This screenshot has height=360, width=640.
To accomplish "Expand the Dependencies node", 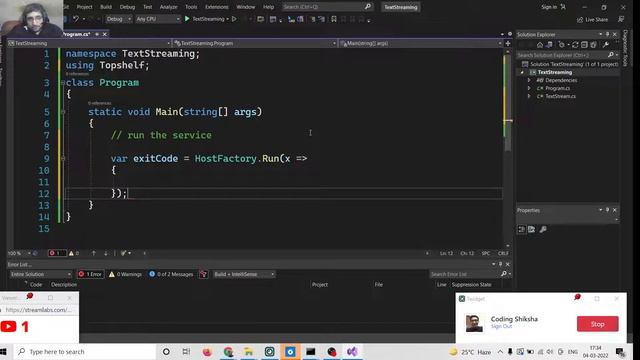I will click(529, 80).
